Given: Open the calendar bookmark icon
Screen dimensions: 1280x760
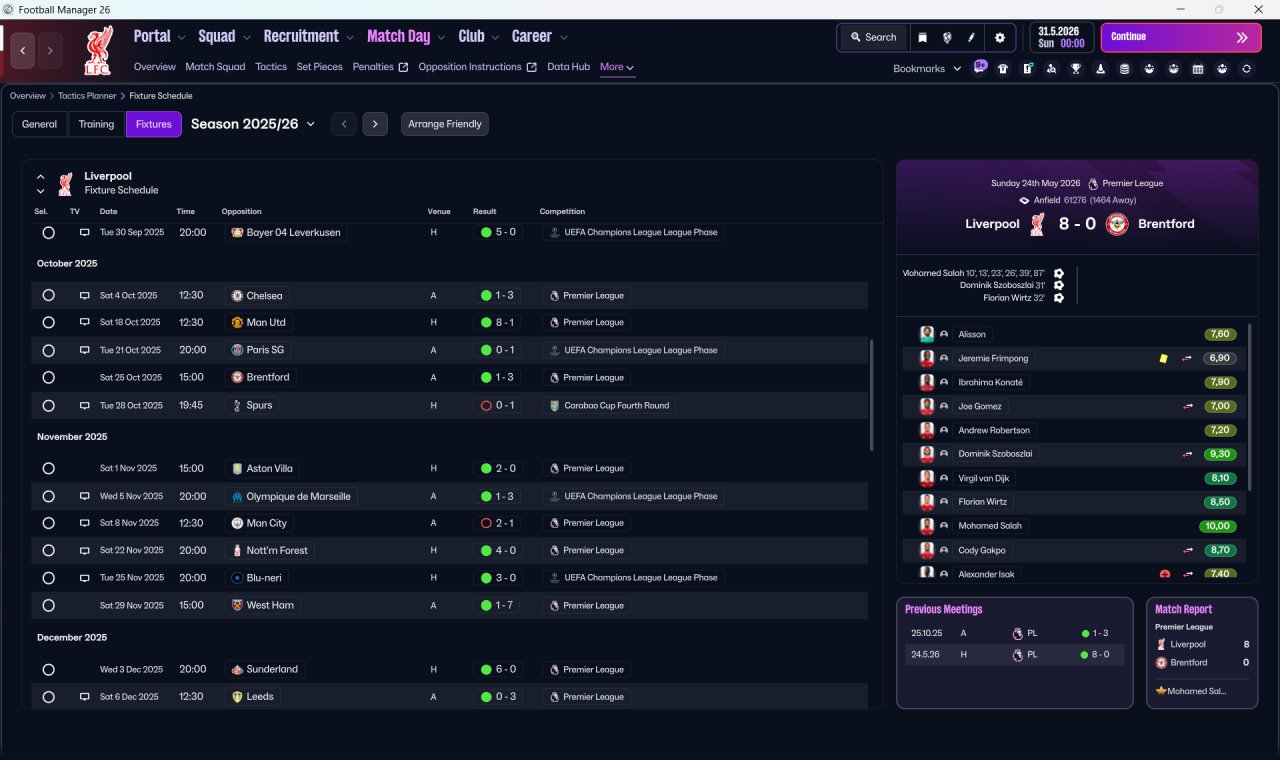Looking at the screenshot, I should (1198, 69).
